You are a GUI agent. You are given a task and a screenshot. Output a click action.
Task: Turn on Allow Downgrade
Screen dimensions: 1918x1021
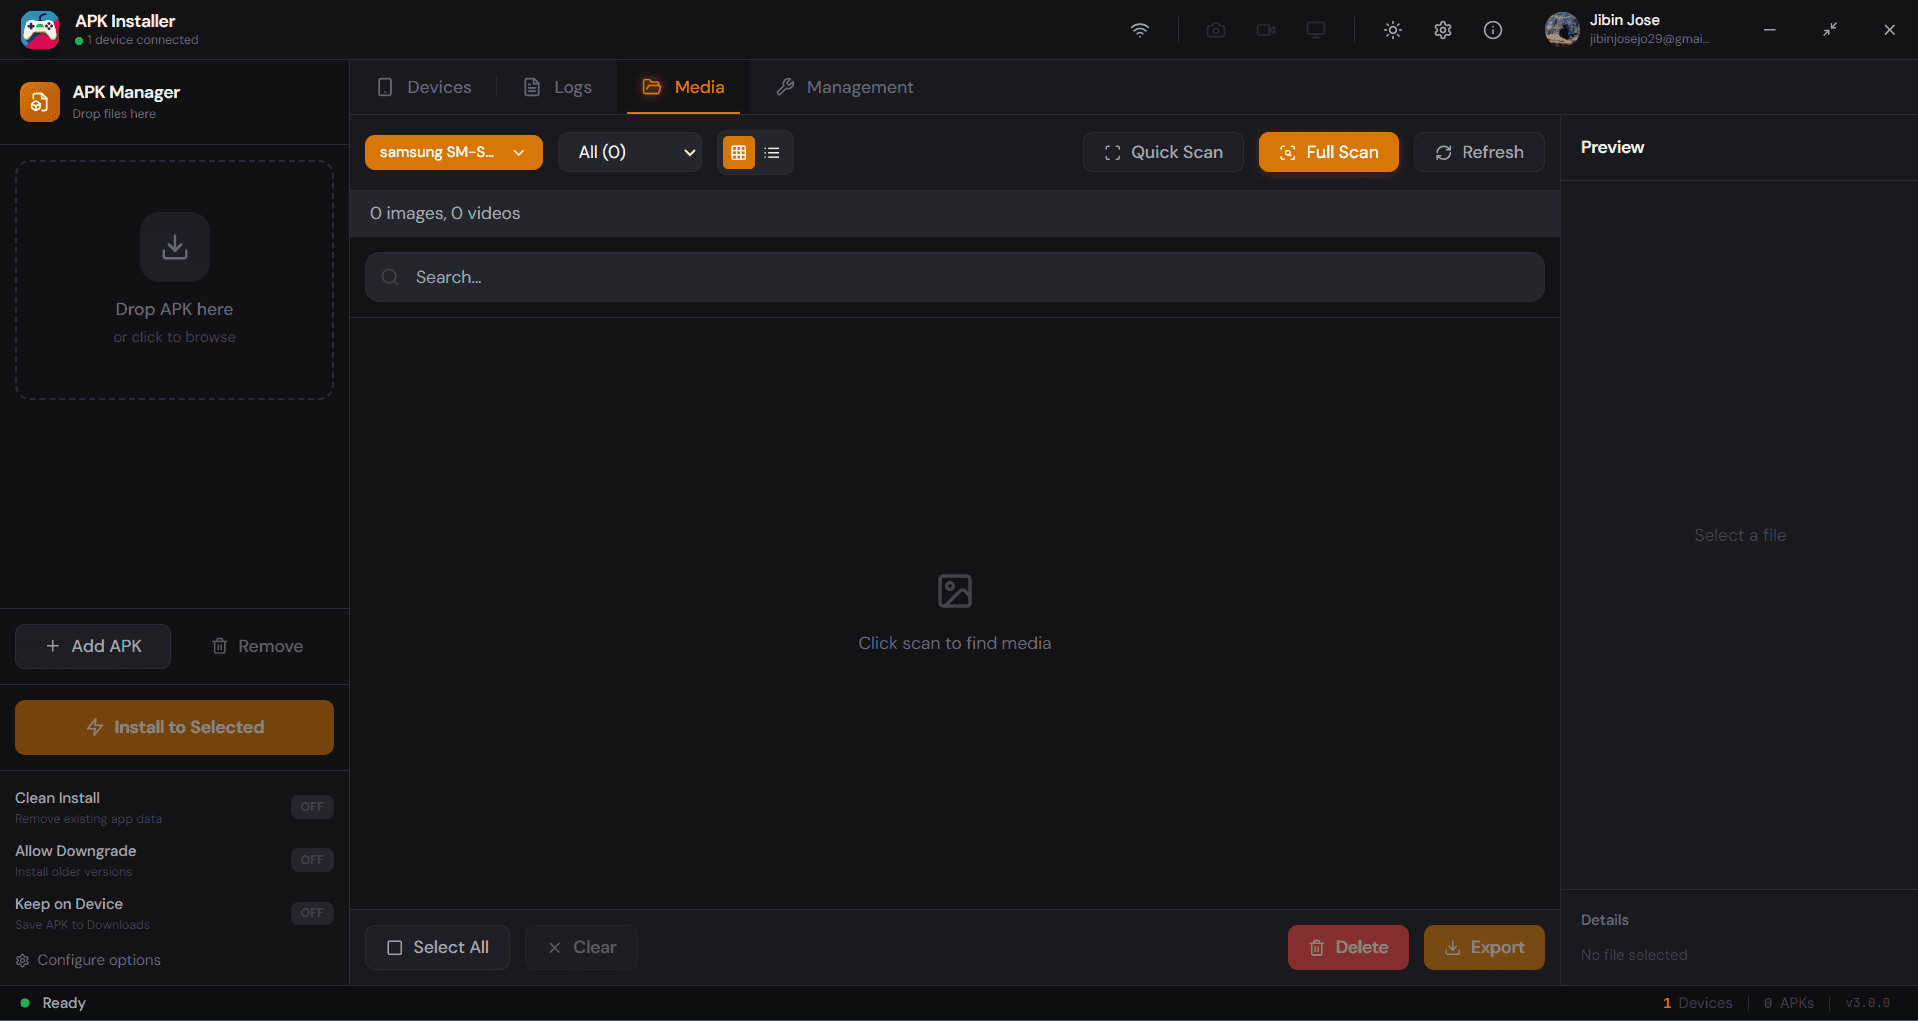(x=311, y=859)
